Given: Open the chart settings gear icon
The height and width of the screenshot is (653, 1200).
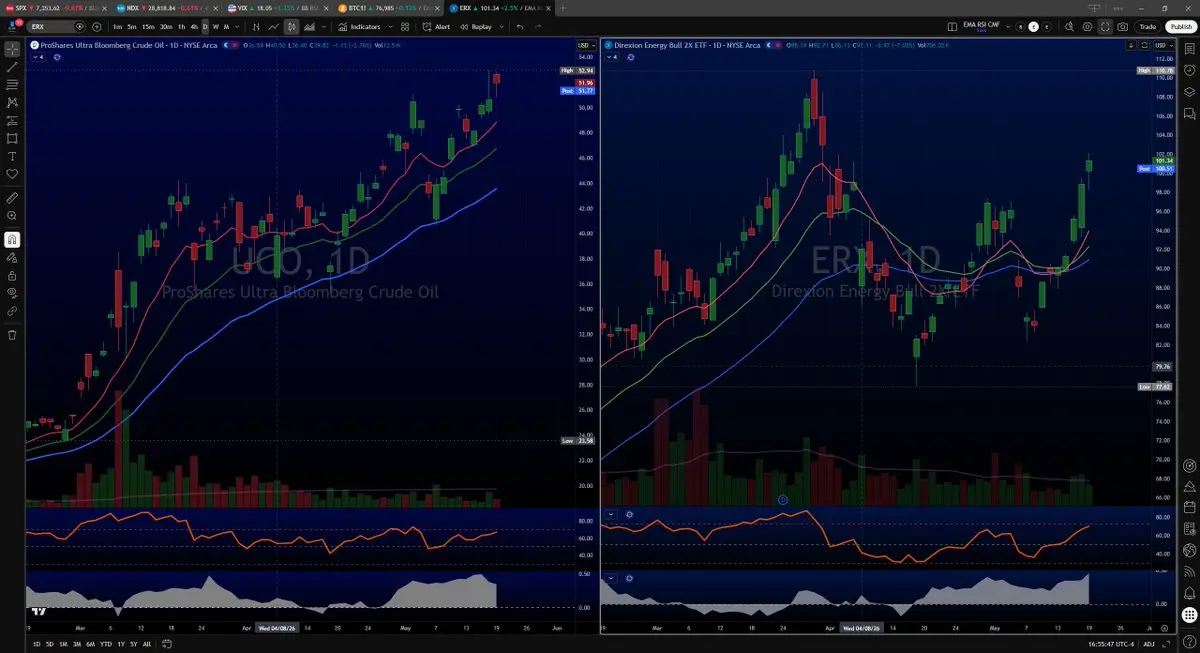Looking at the screenshot, I should 1086,26.
